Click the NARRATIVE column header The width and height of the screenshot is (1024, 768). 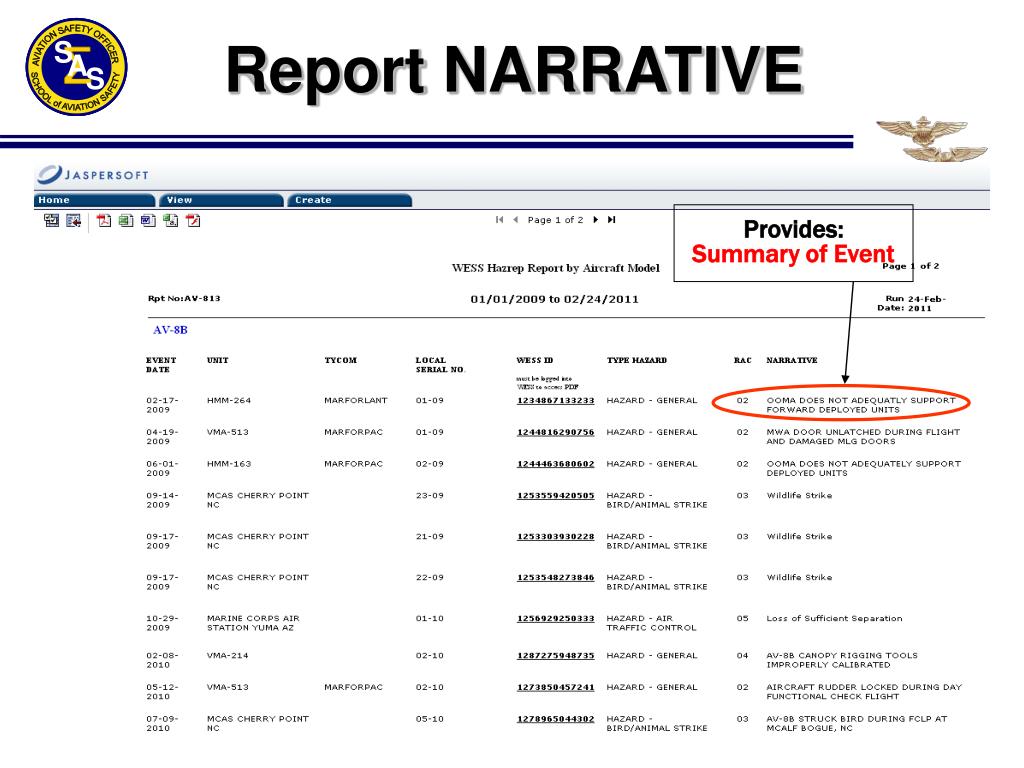point(792,360)
